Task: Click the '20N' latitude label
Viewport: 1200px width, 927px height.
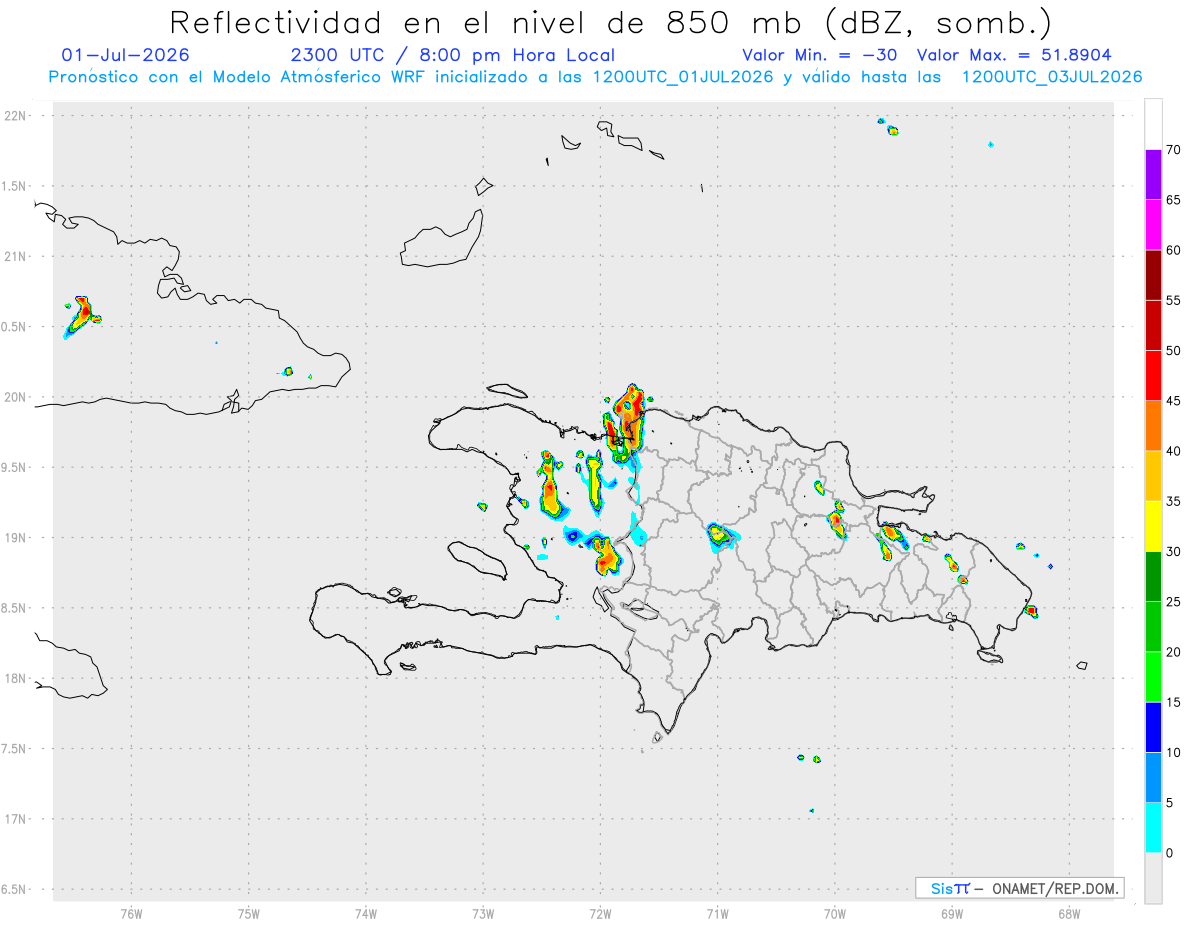Action: (x=17, y=397)
